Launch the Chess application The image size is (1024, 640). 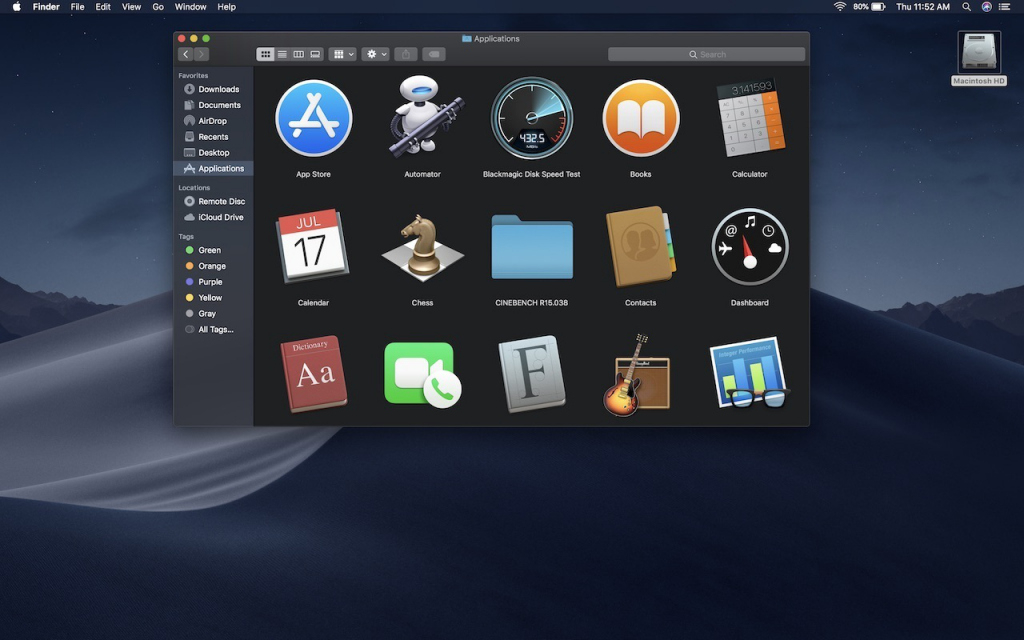point(423,246)
